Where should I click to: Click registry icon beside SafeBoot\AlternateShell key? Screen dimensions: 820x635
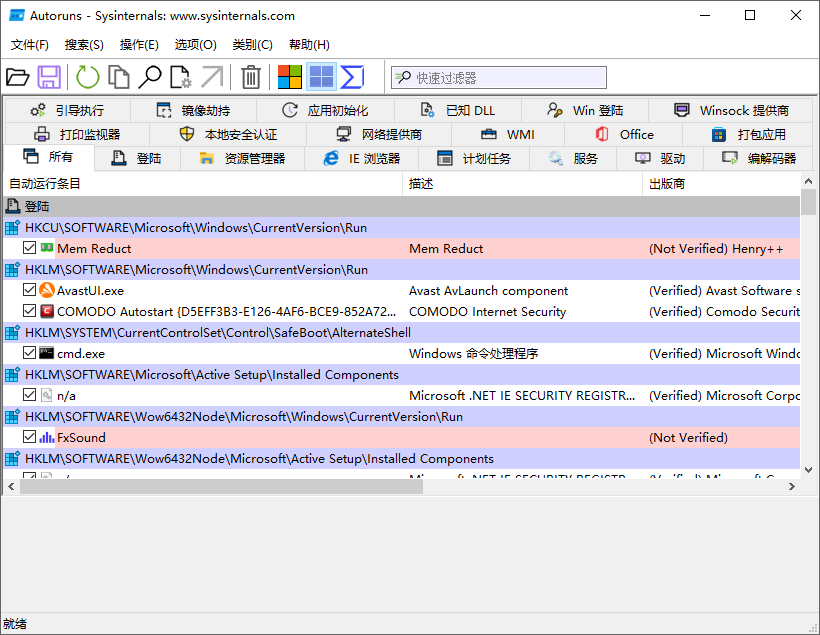13,332
